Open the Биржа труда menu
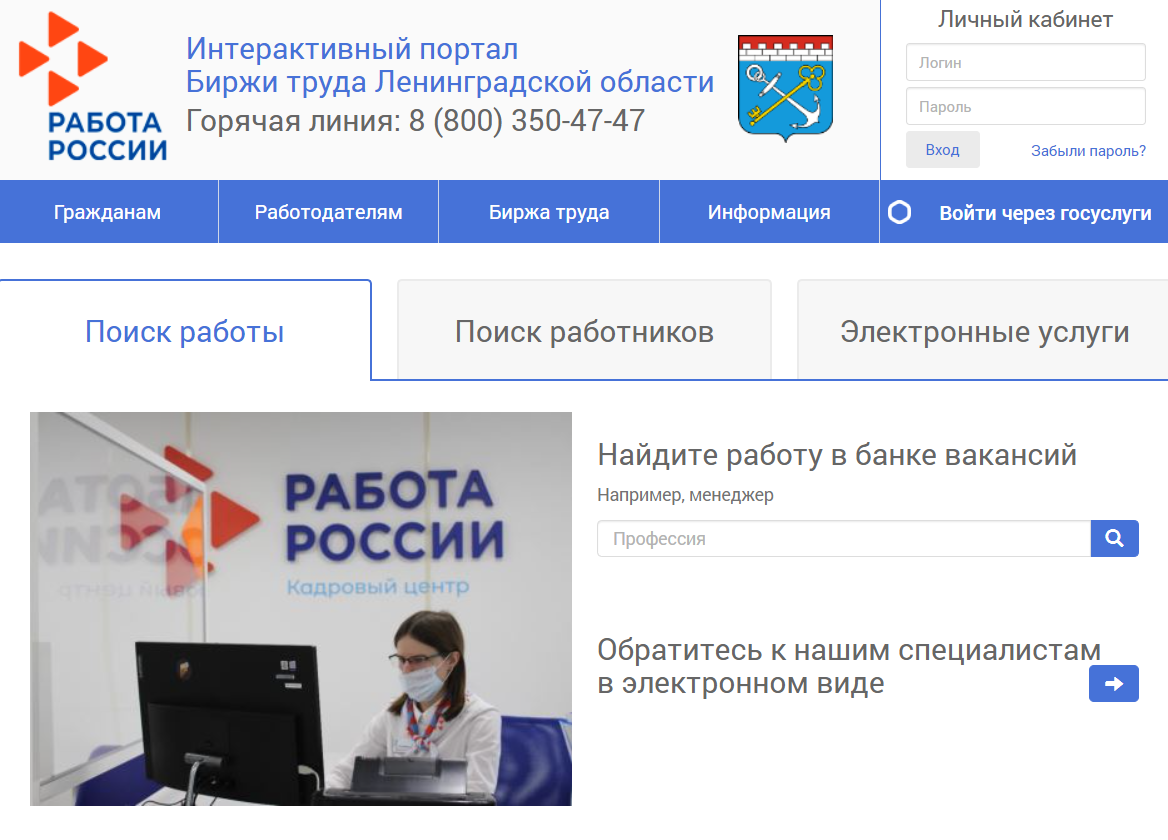Image resolution: width=1168 pixels, height=840 pixels. [549, 212]
